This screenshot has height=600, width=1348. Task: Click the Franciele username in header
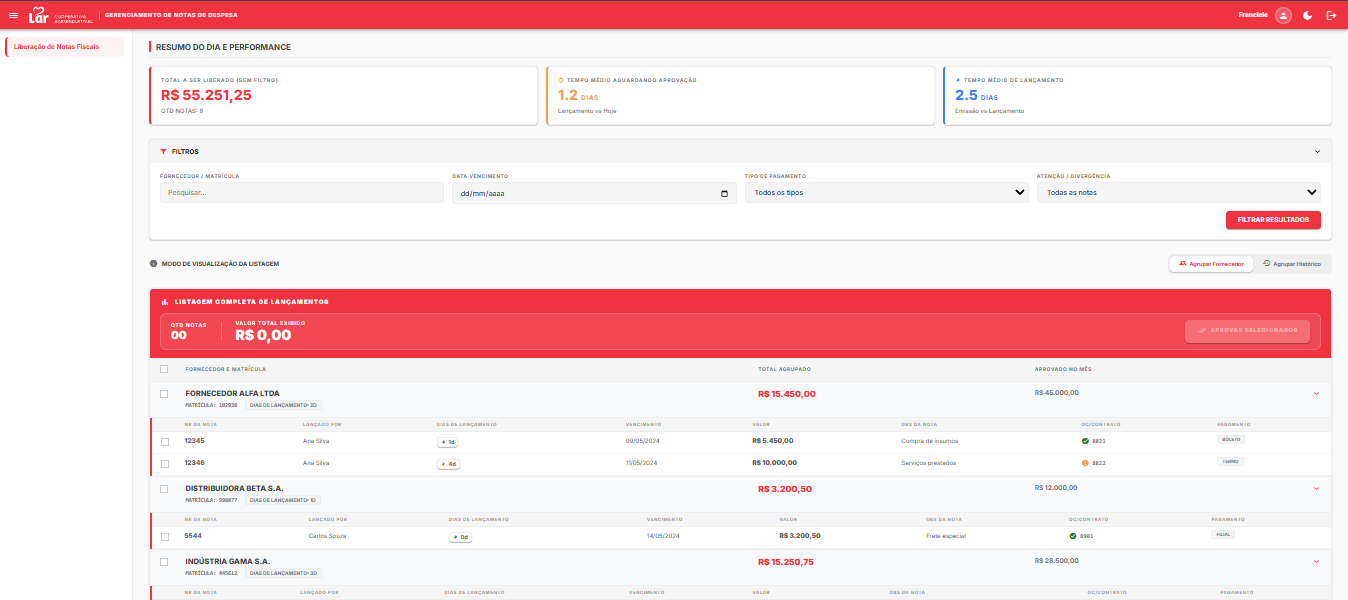pos(1253,15)
